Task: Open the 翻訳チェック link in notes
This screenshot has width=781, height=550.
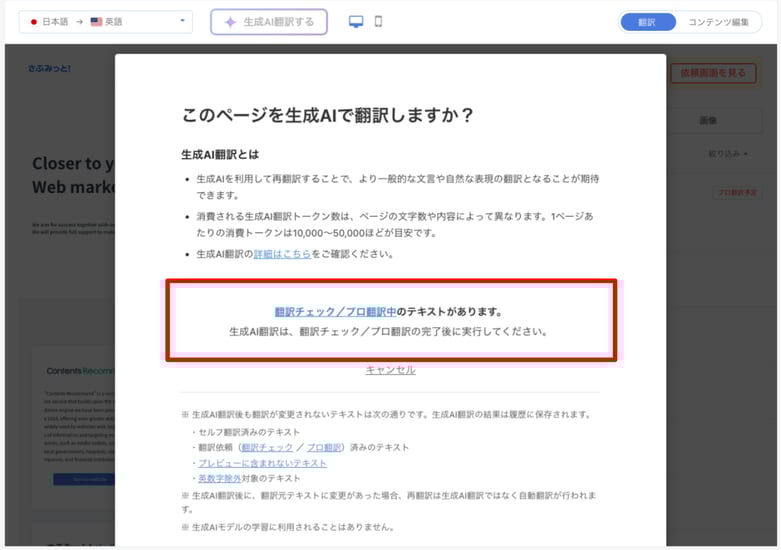Action: (263, 447)
